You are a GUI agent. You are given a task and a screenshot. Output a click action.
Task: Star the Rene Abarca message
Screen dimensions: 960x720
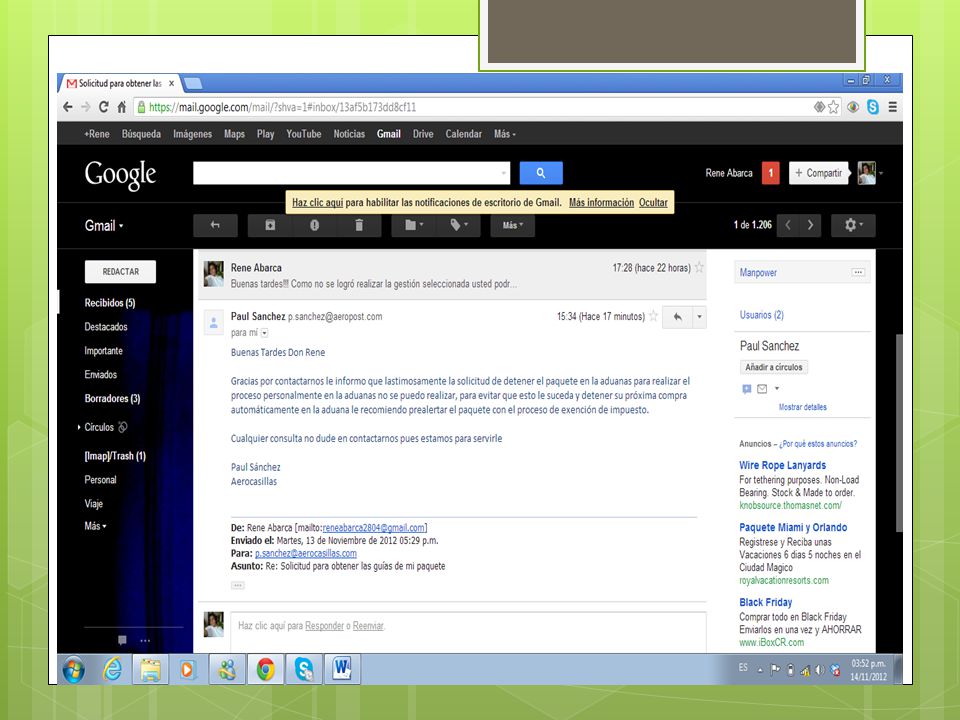(699, 268)
